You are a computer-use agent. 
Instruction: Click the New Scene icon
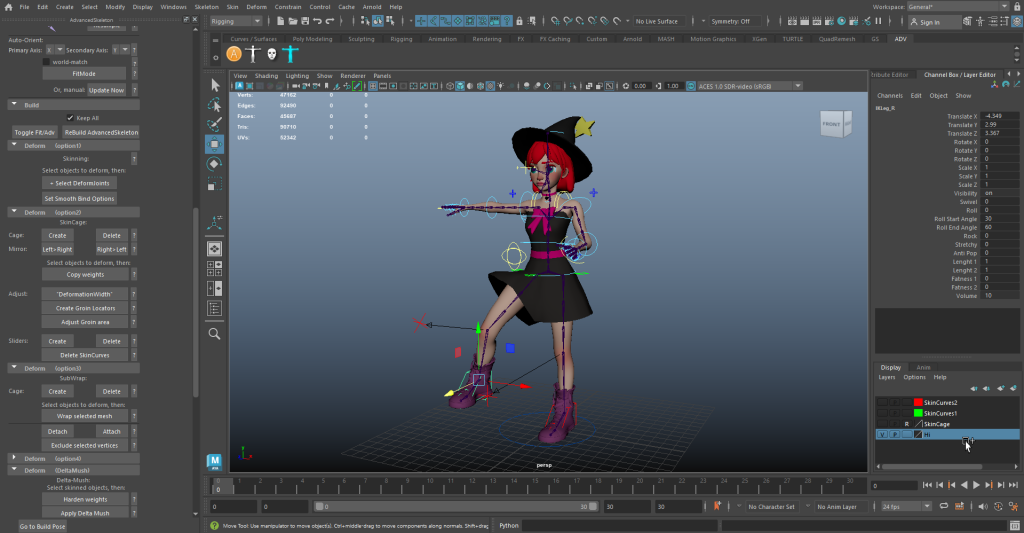point(280,22)
